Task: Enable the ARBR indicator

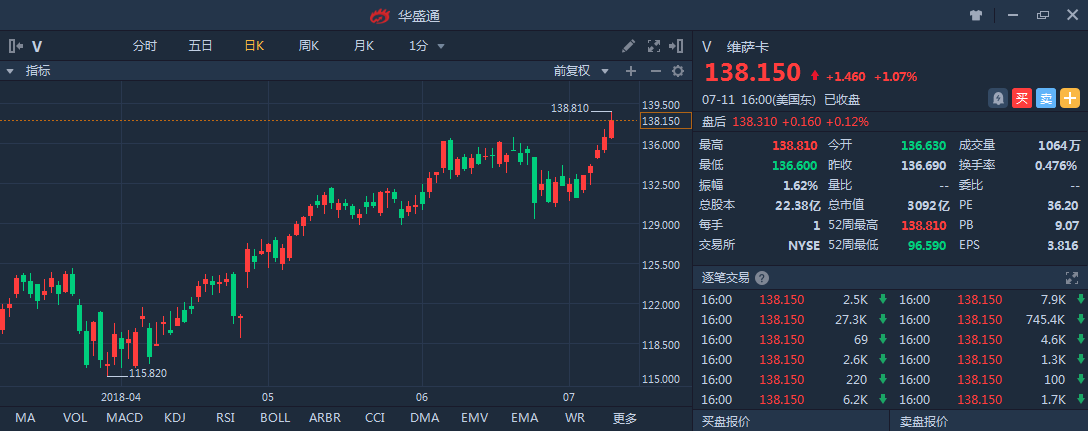Action: [325, 418]
